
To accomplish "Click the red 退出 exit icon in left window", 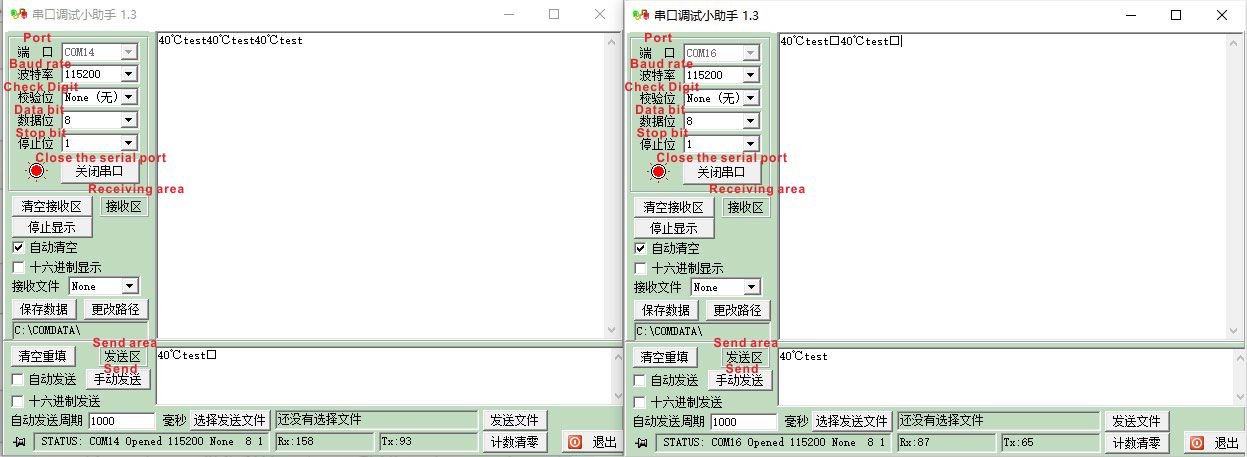I will 575,442.
